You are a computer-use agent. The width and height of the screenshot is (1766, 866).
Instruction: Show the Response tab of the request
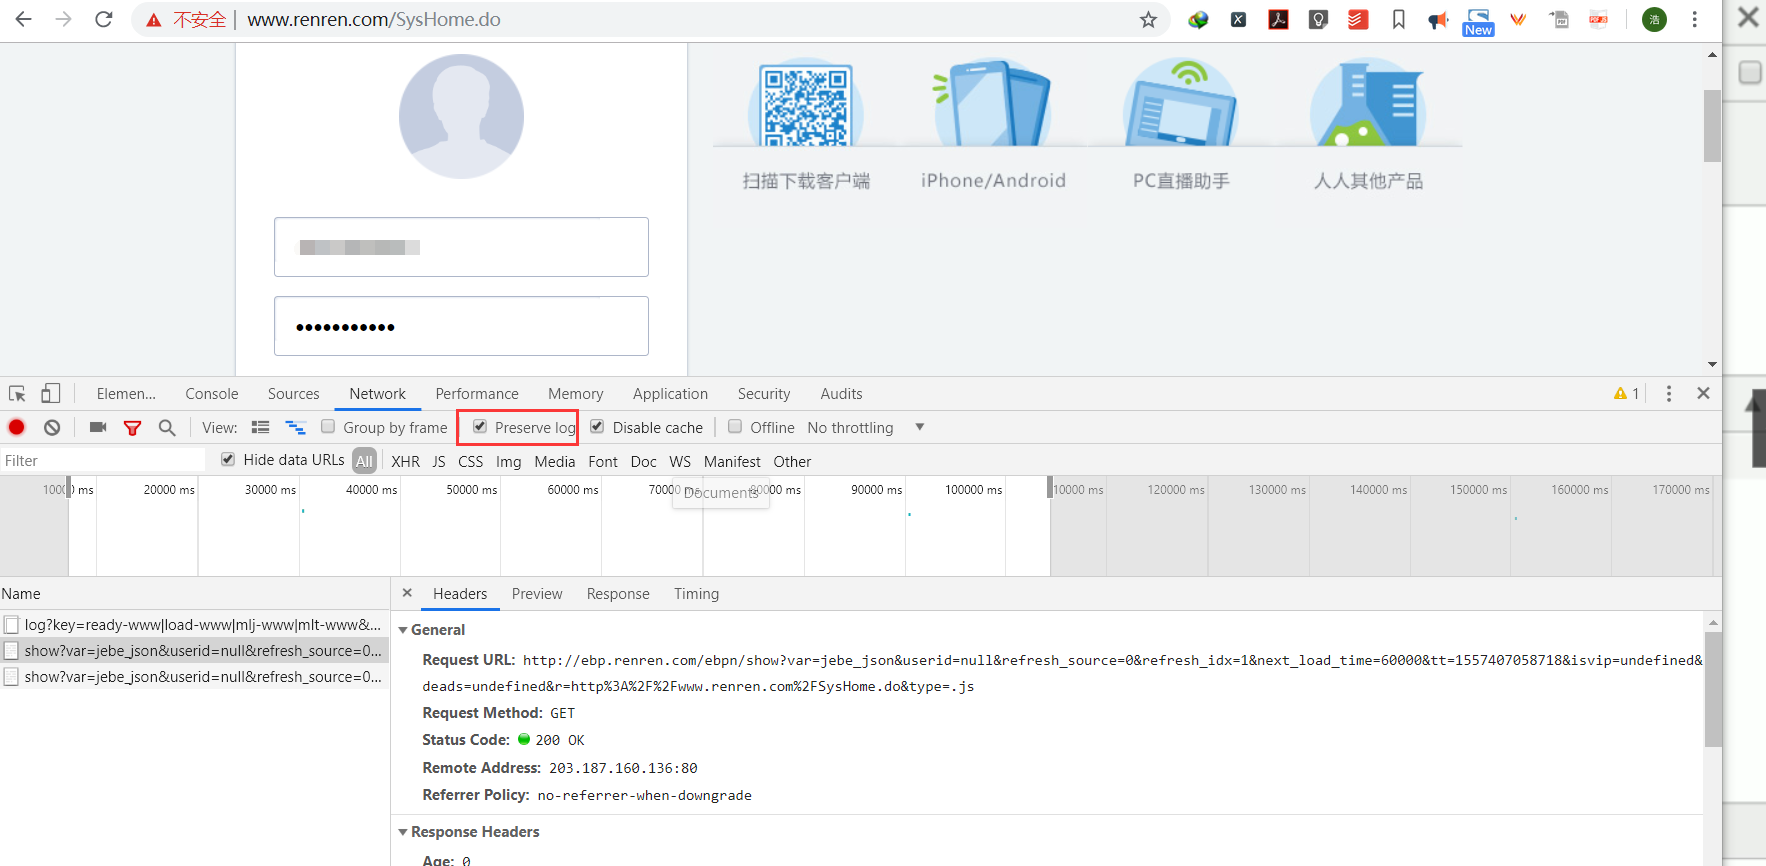coord(618,594)
